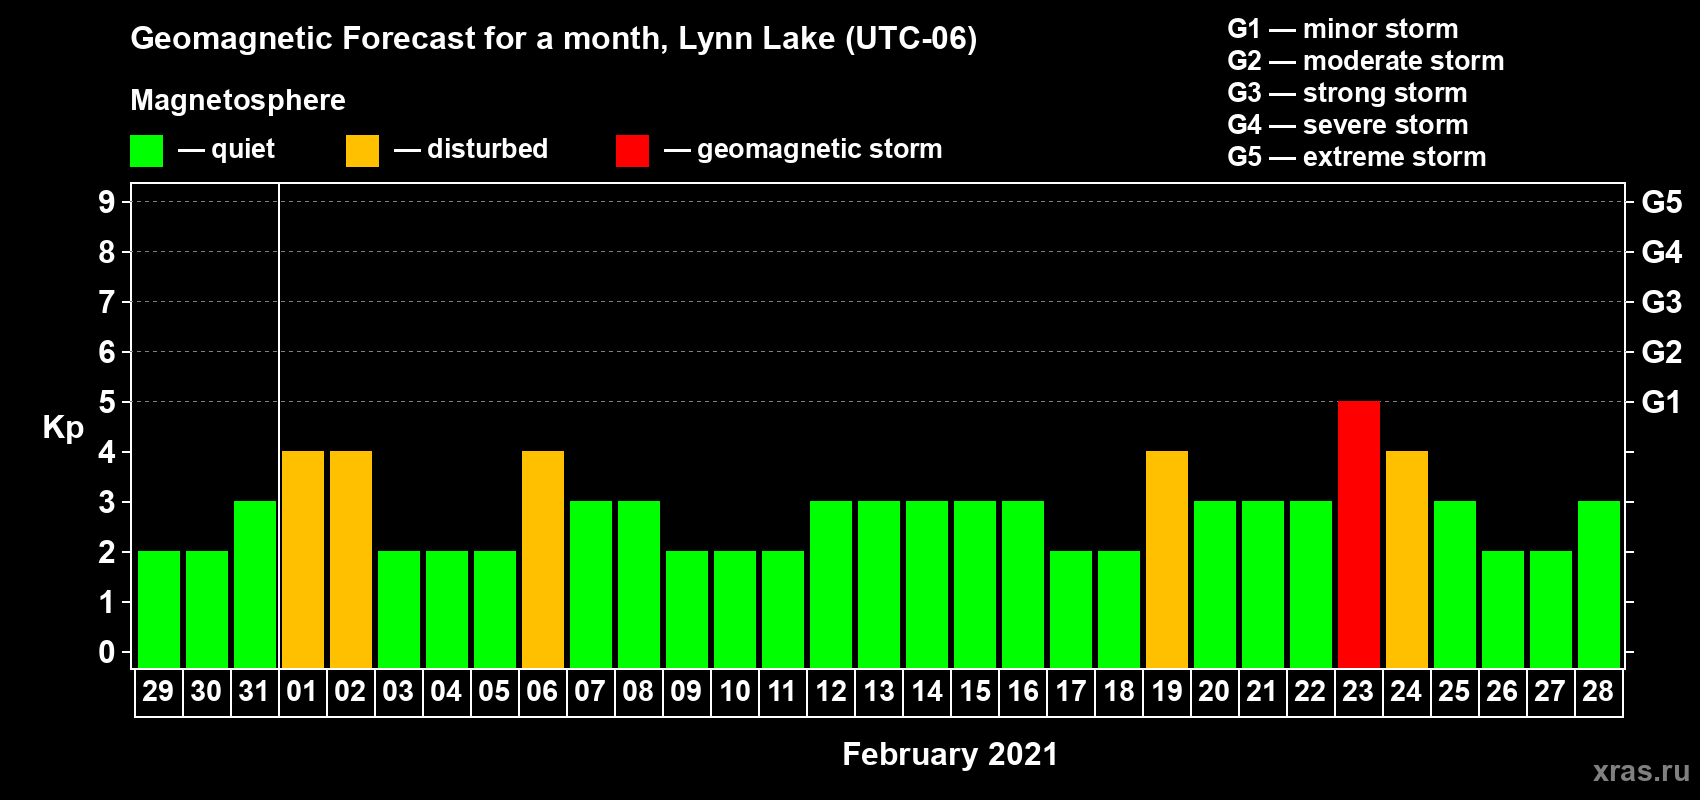
Task: Click date label 30 on the axis
Action: (x=206, y=691)
